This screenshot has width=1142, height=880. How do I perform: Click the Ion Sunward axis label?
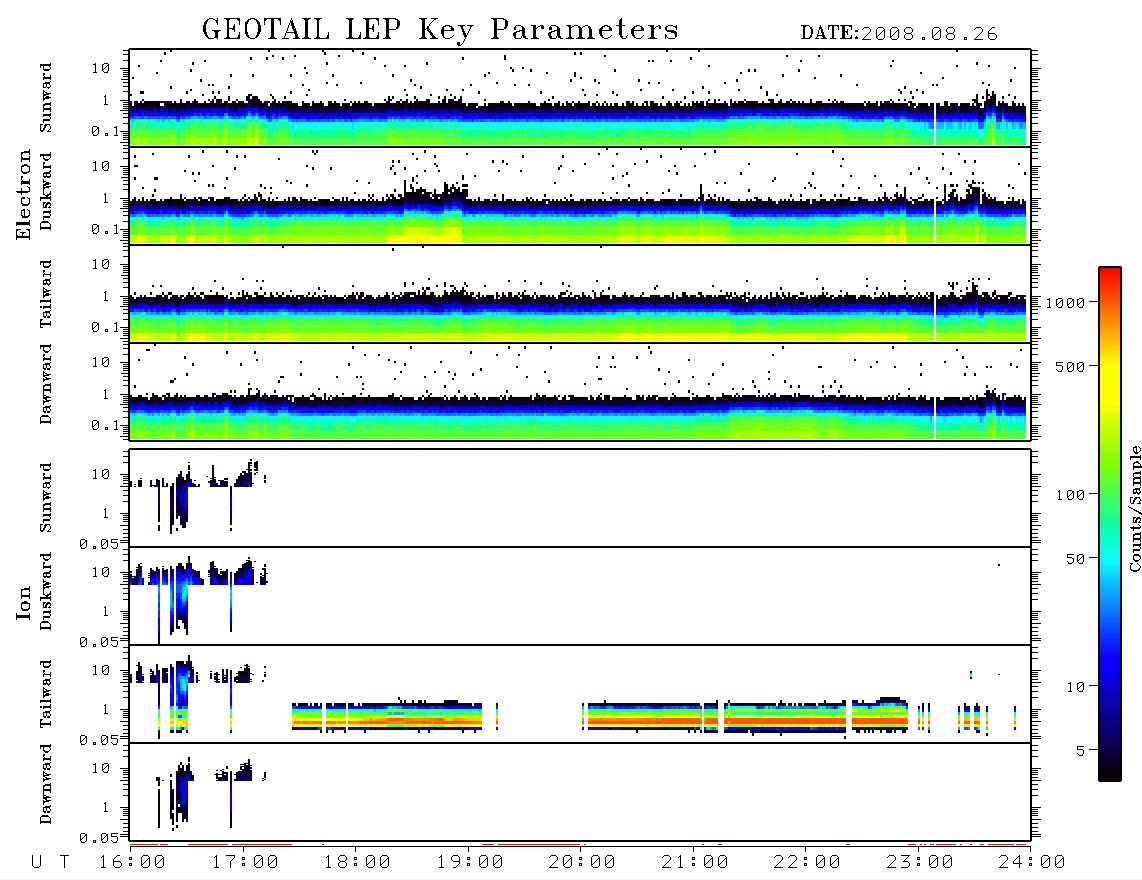click(46, 498)
